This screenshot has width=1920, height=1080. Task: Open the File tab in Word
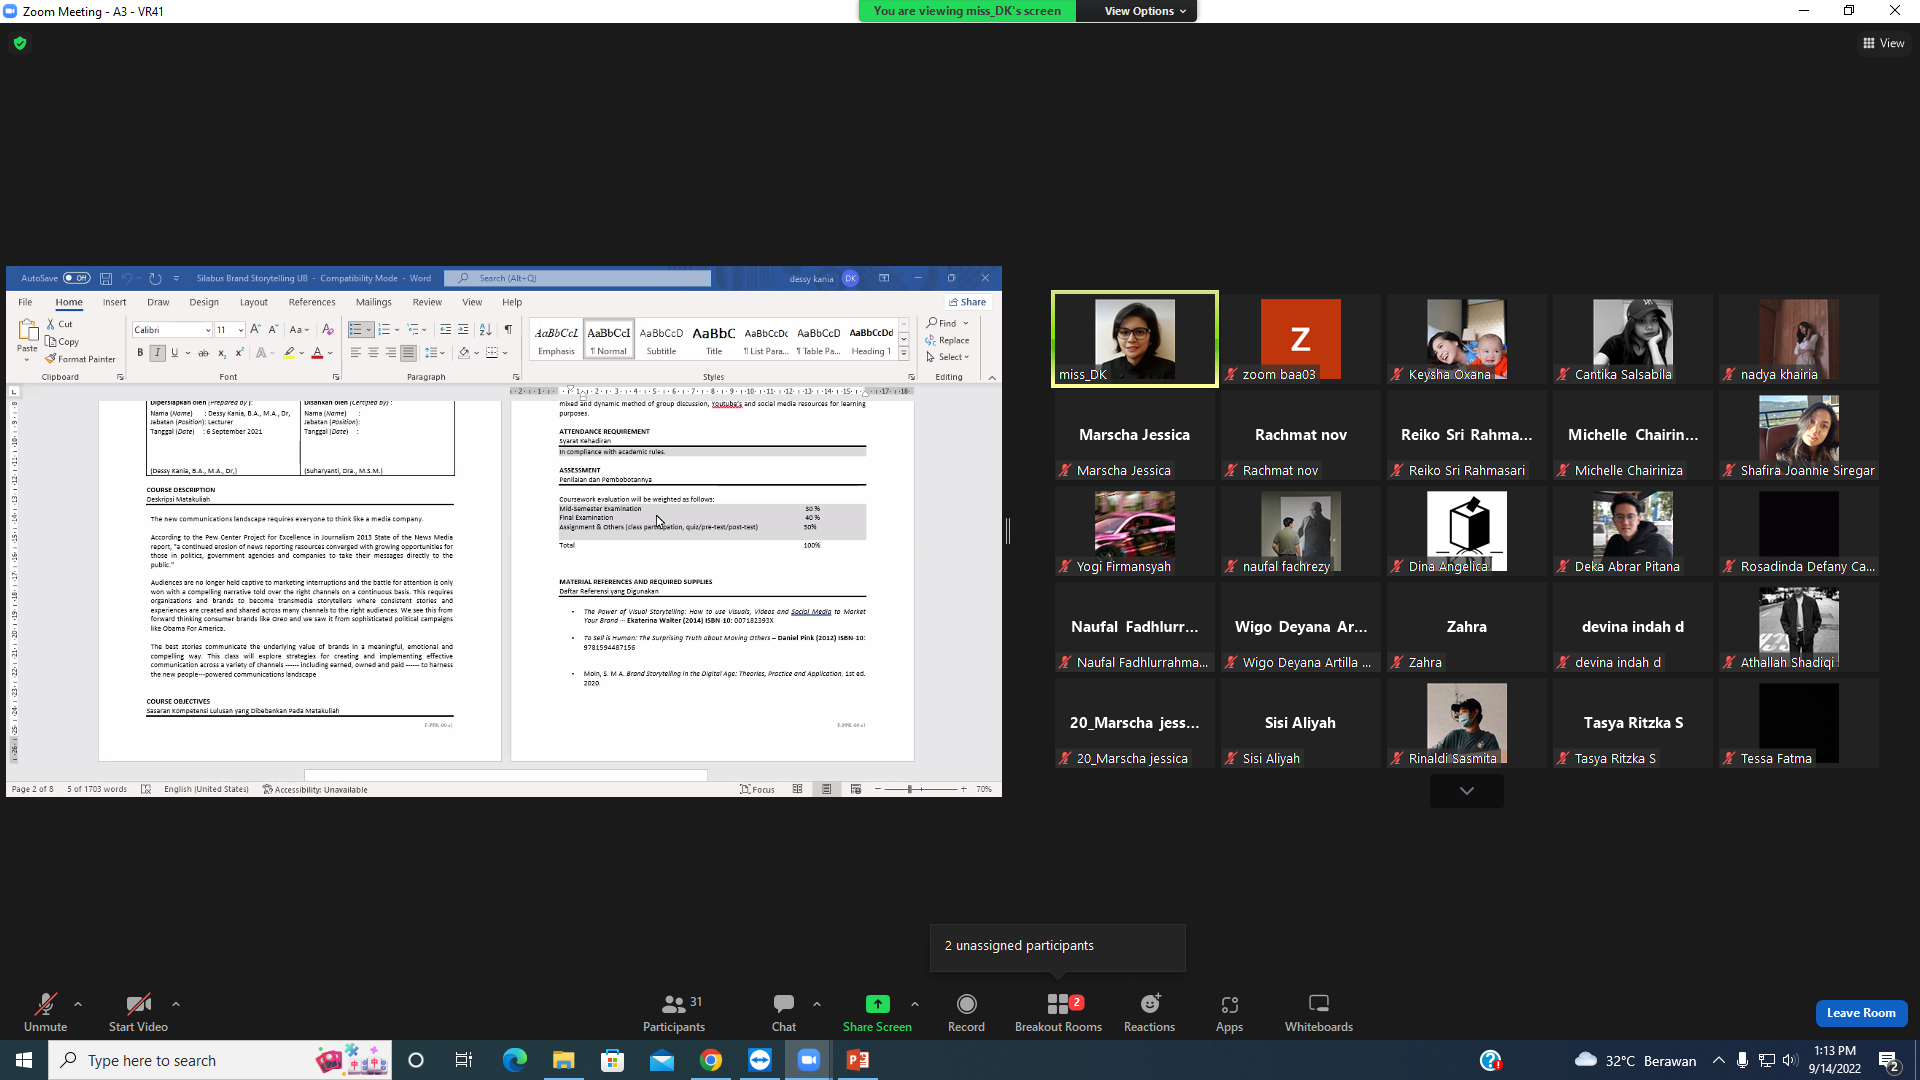(25, 302)
